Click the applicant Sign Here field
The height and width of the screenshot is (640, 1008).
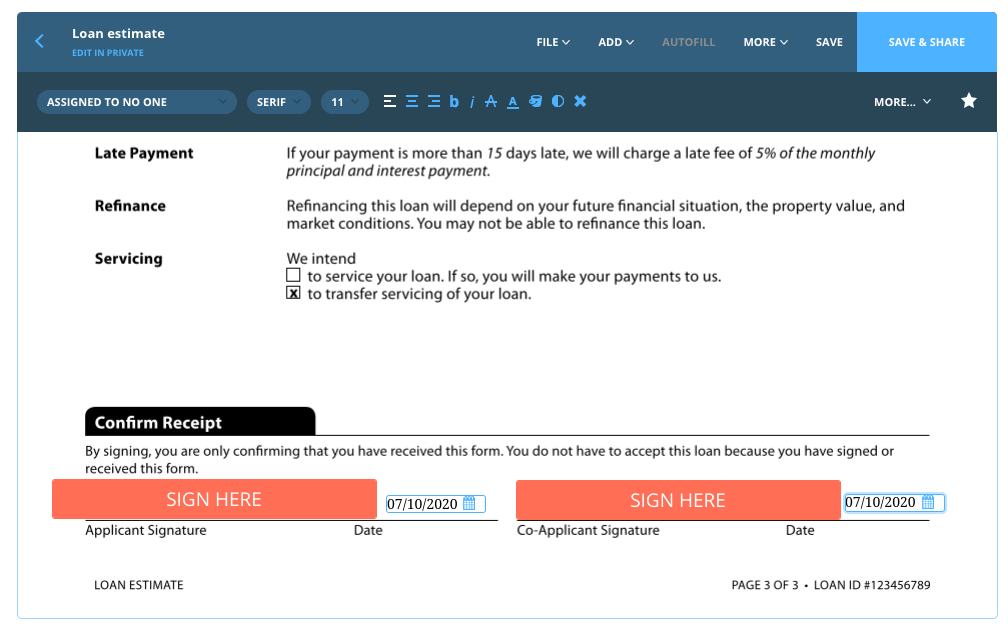[x=214, y=500]
